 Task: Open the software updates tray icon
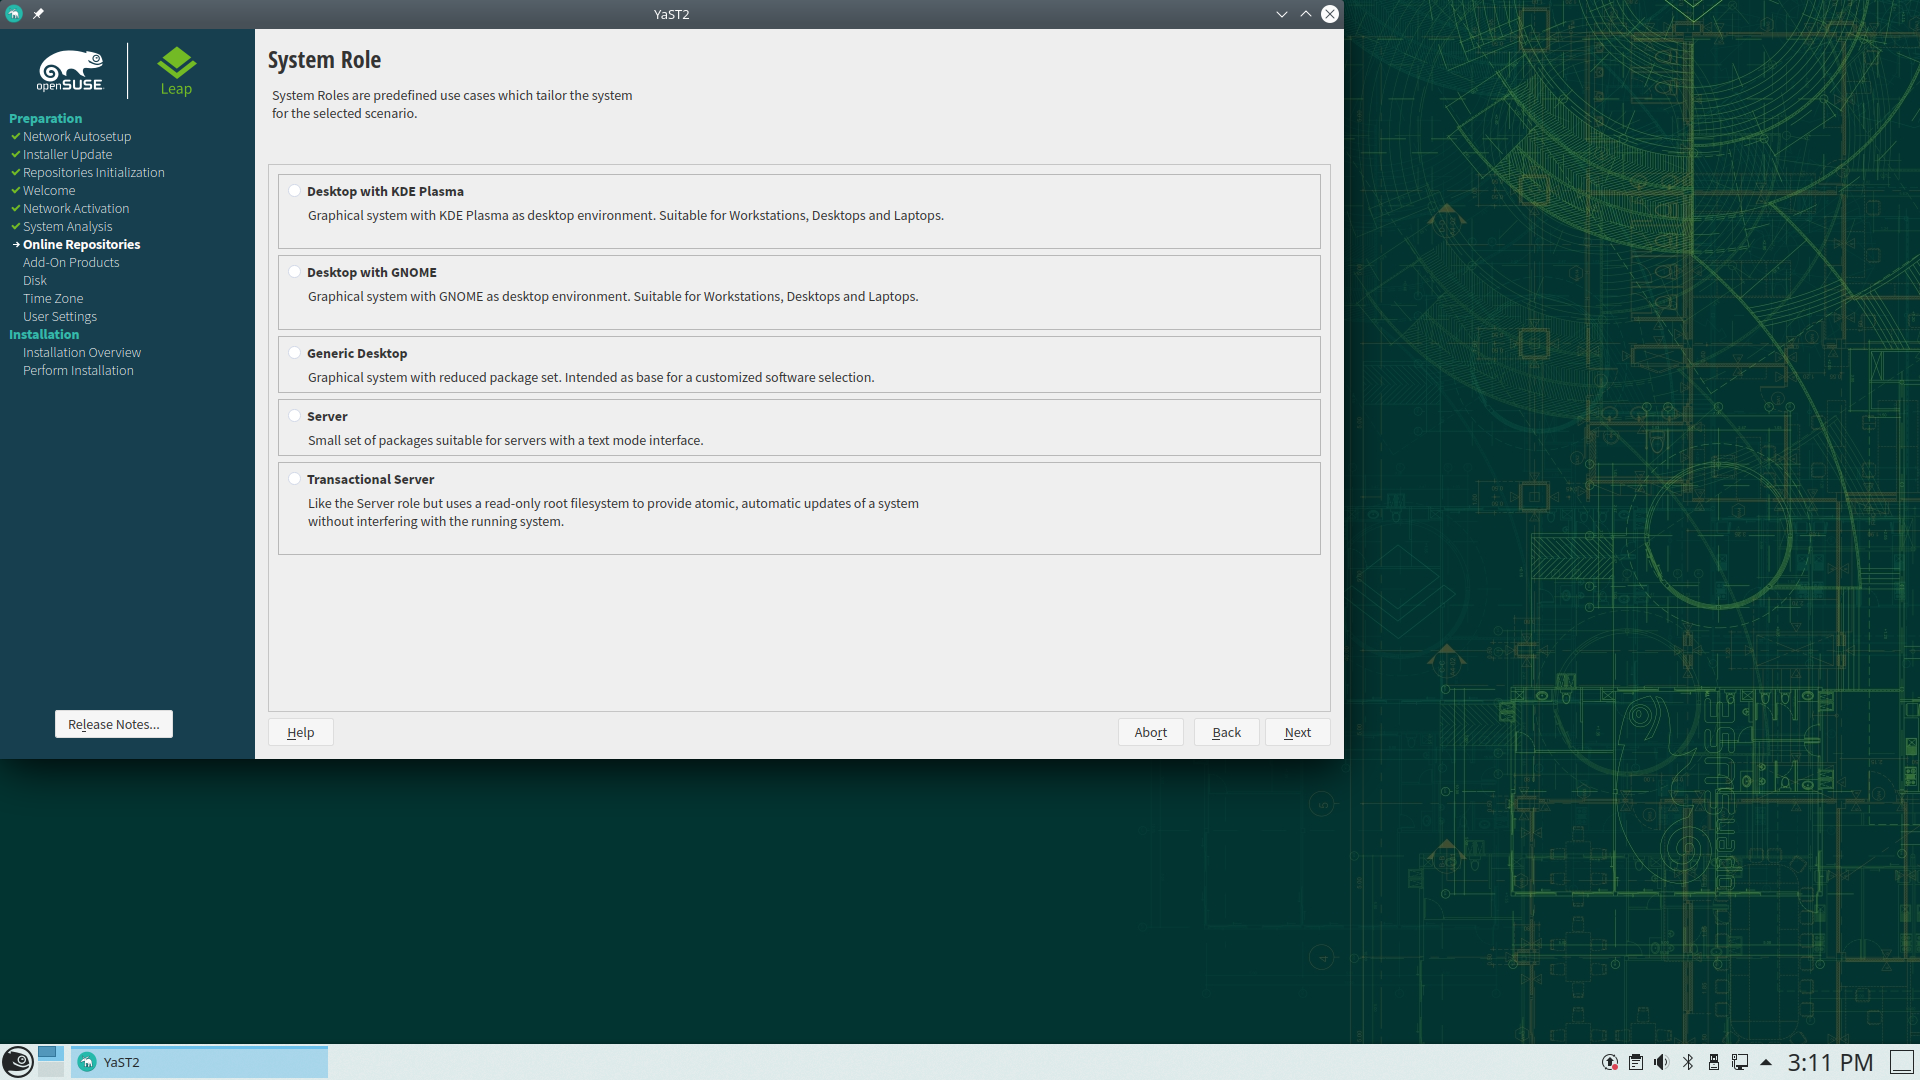tap(1610, 1062)
